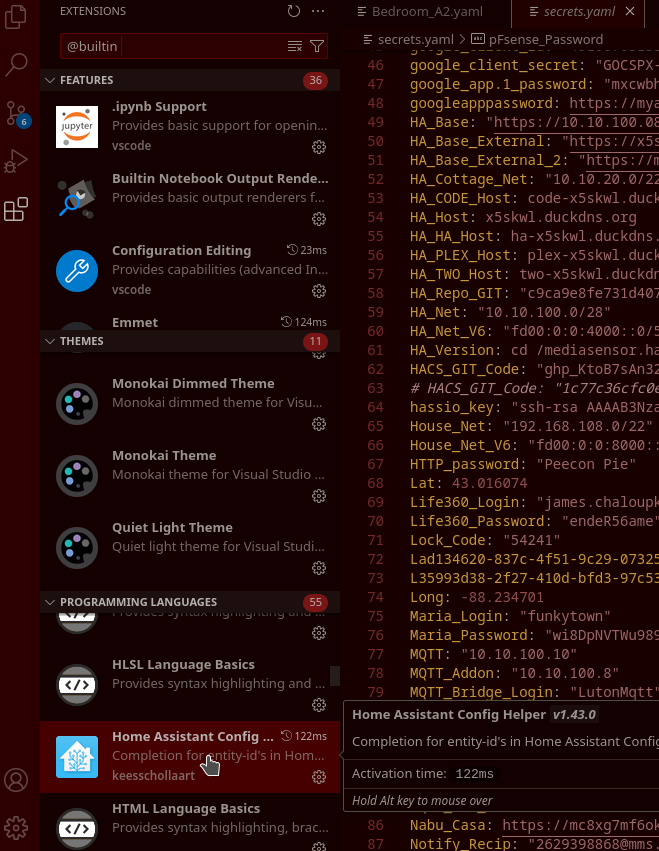Open Extensions views and more actions menu
Screen dimensions: 659x851
point(318,11)
